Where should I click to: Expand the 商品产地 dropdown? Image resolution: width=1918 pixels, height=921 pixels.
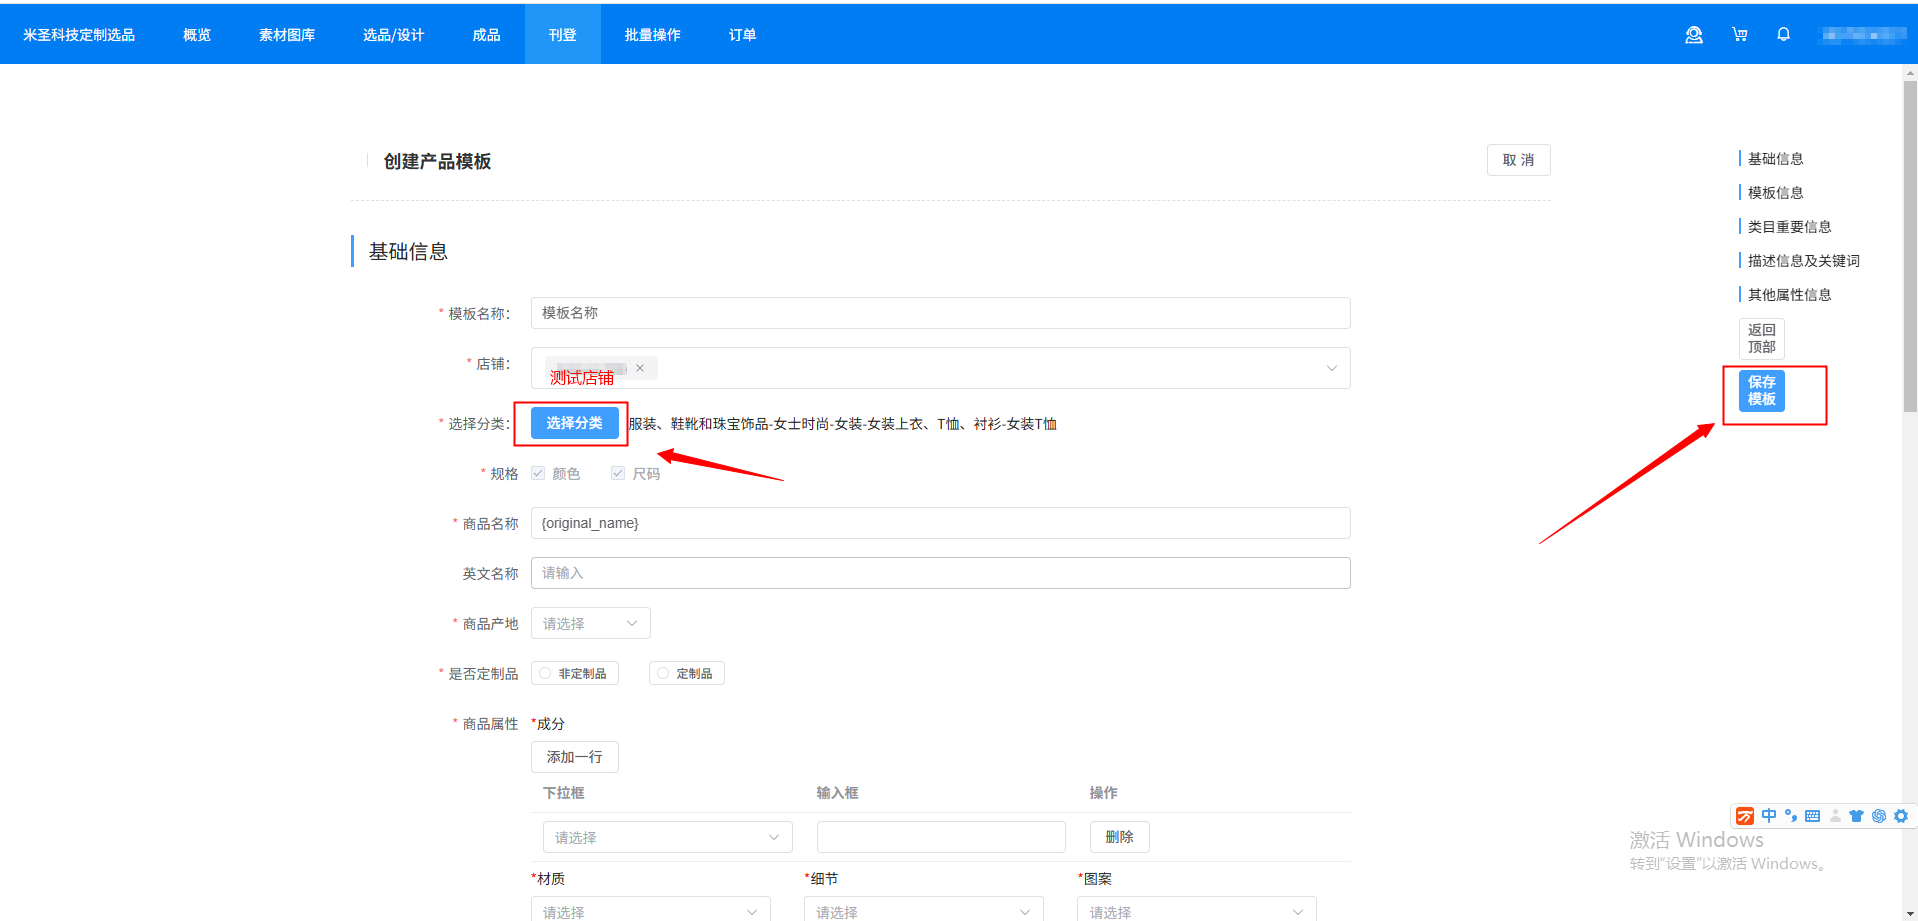click(590, 623)
